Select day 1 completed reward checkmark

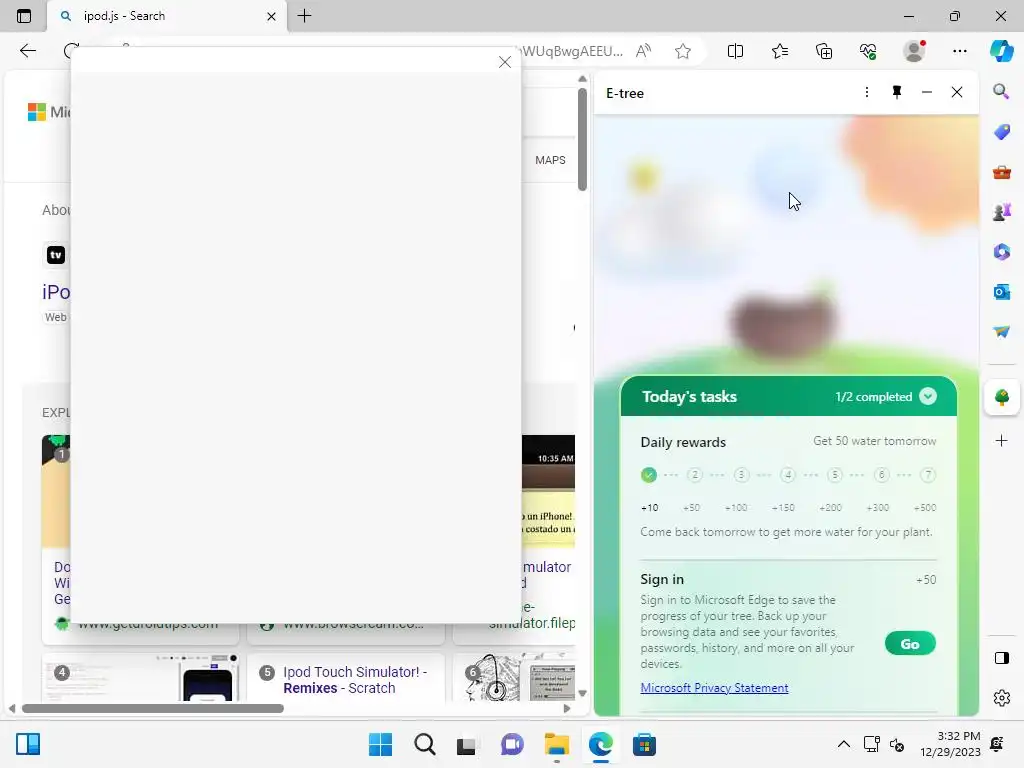[648, 475]
